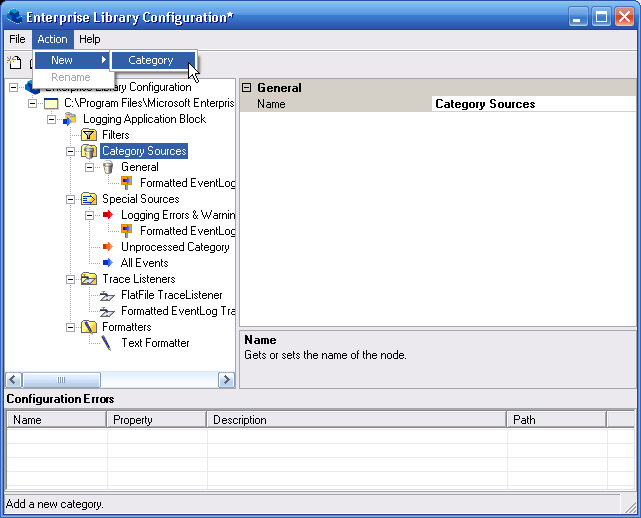Open the File menu

coord(17,39)
